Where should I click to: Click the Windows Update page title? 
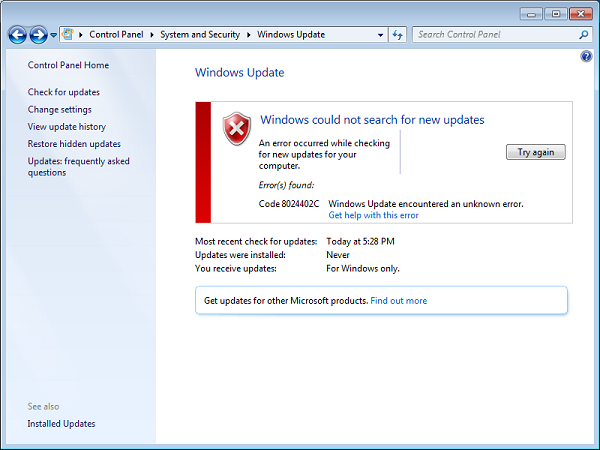coord(240,73)
